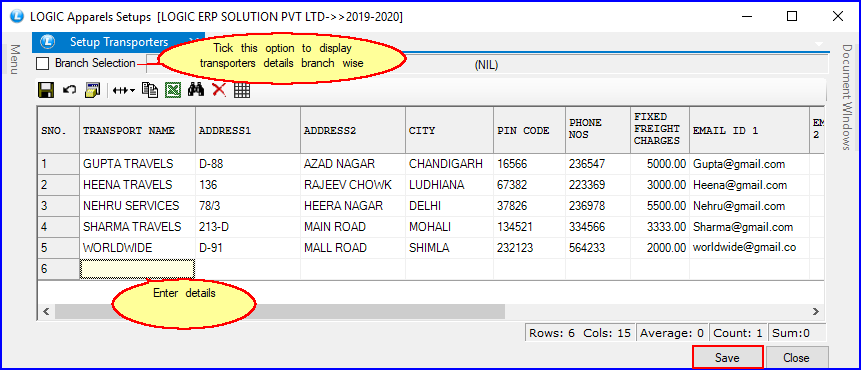Click the green Excel export icon
The image size is (861, 370).
coord(173,90)
